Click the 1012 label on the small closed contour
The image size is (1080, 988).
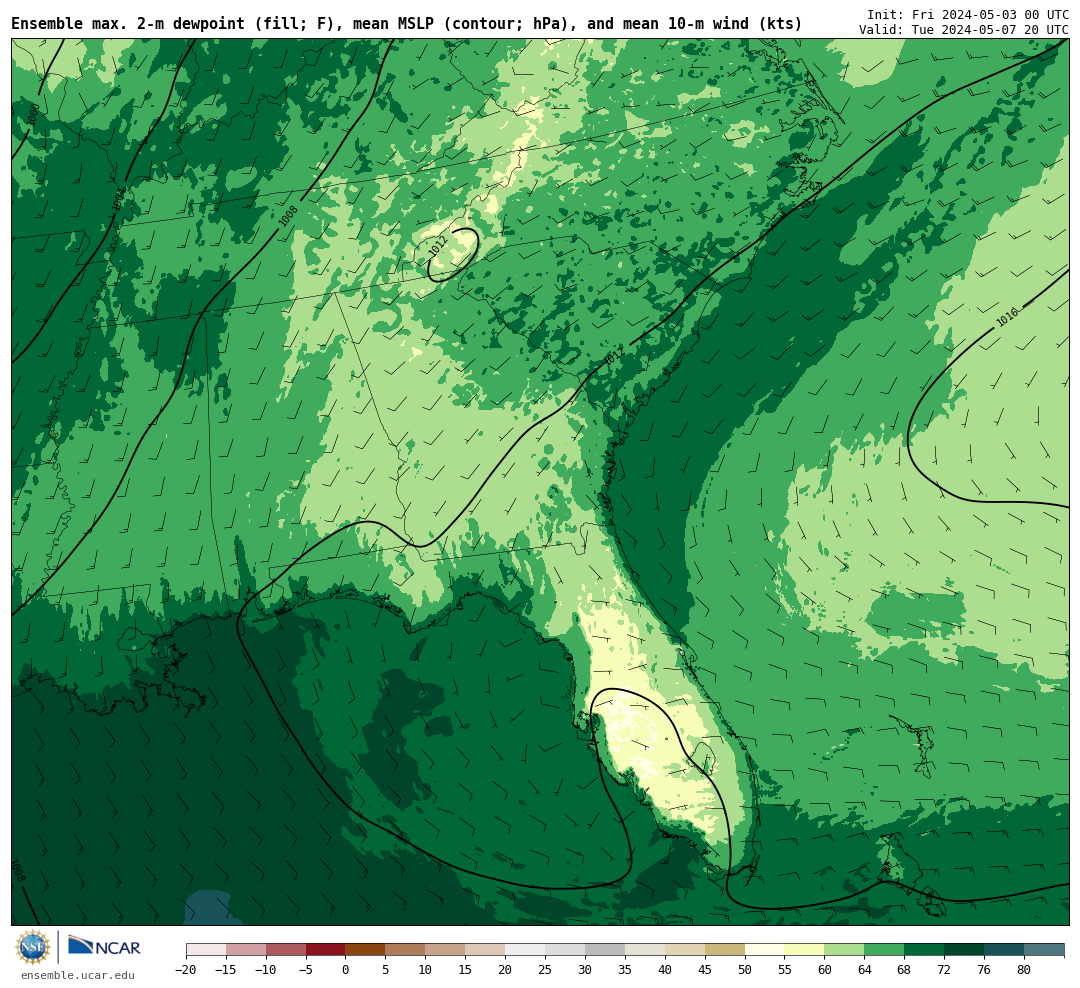[438, 246]
